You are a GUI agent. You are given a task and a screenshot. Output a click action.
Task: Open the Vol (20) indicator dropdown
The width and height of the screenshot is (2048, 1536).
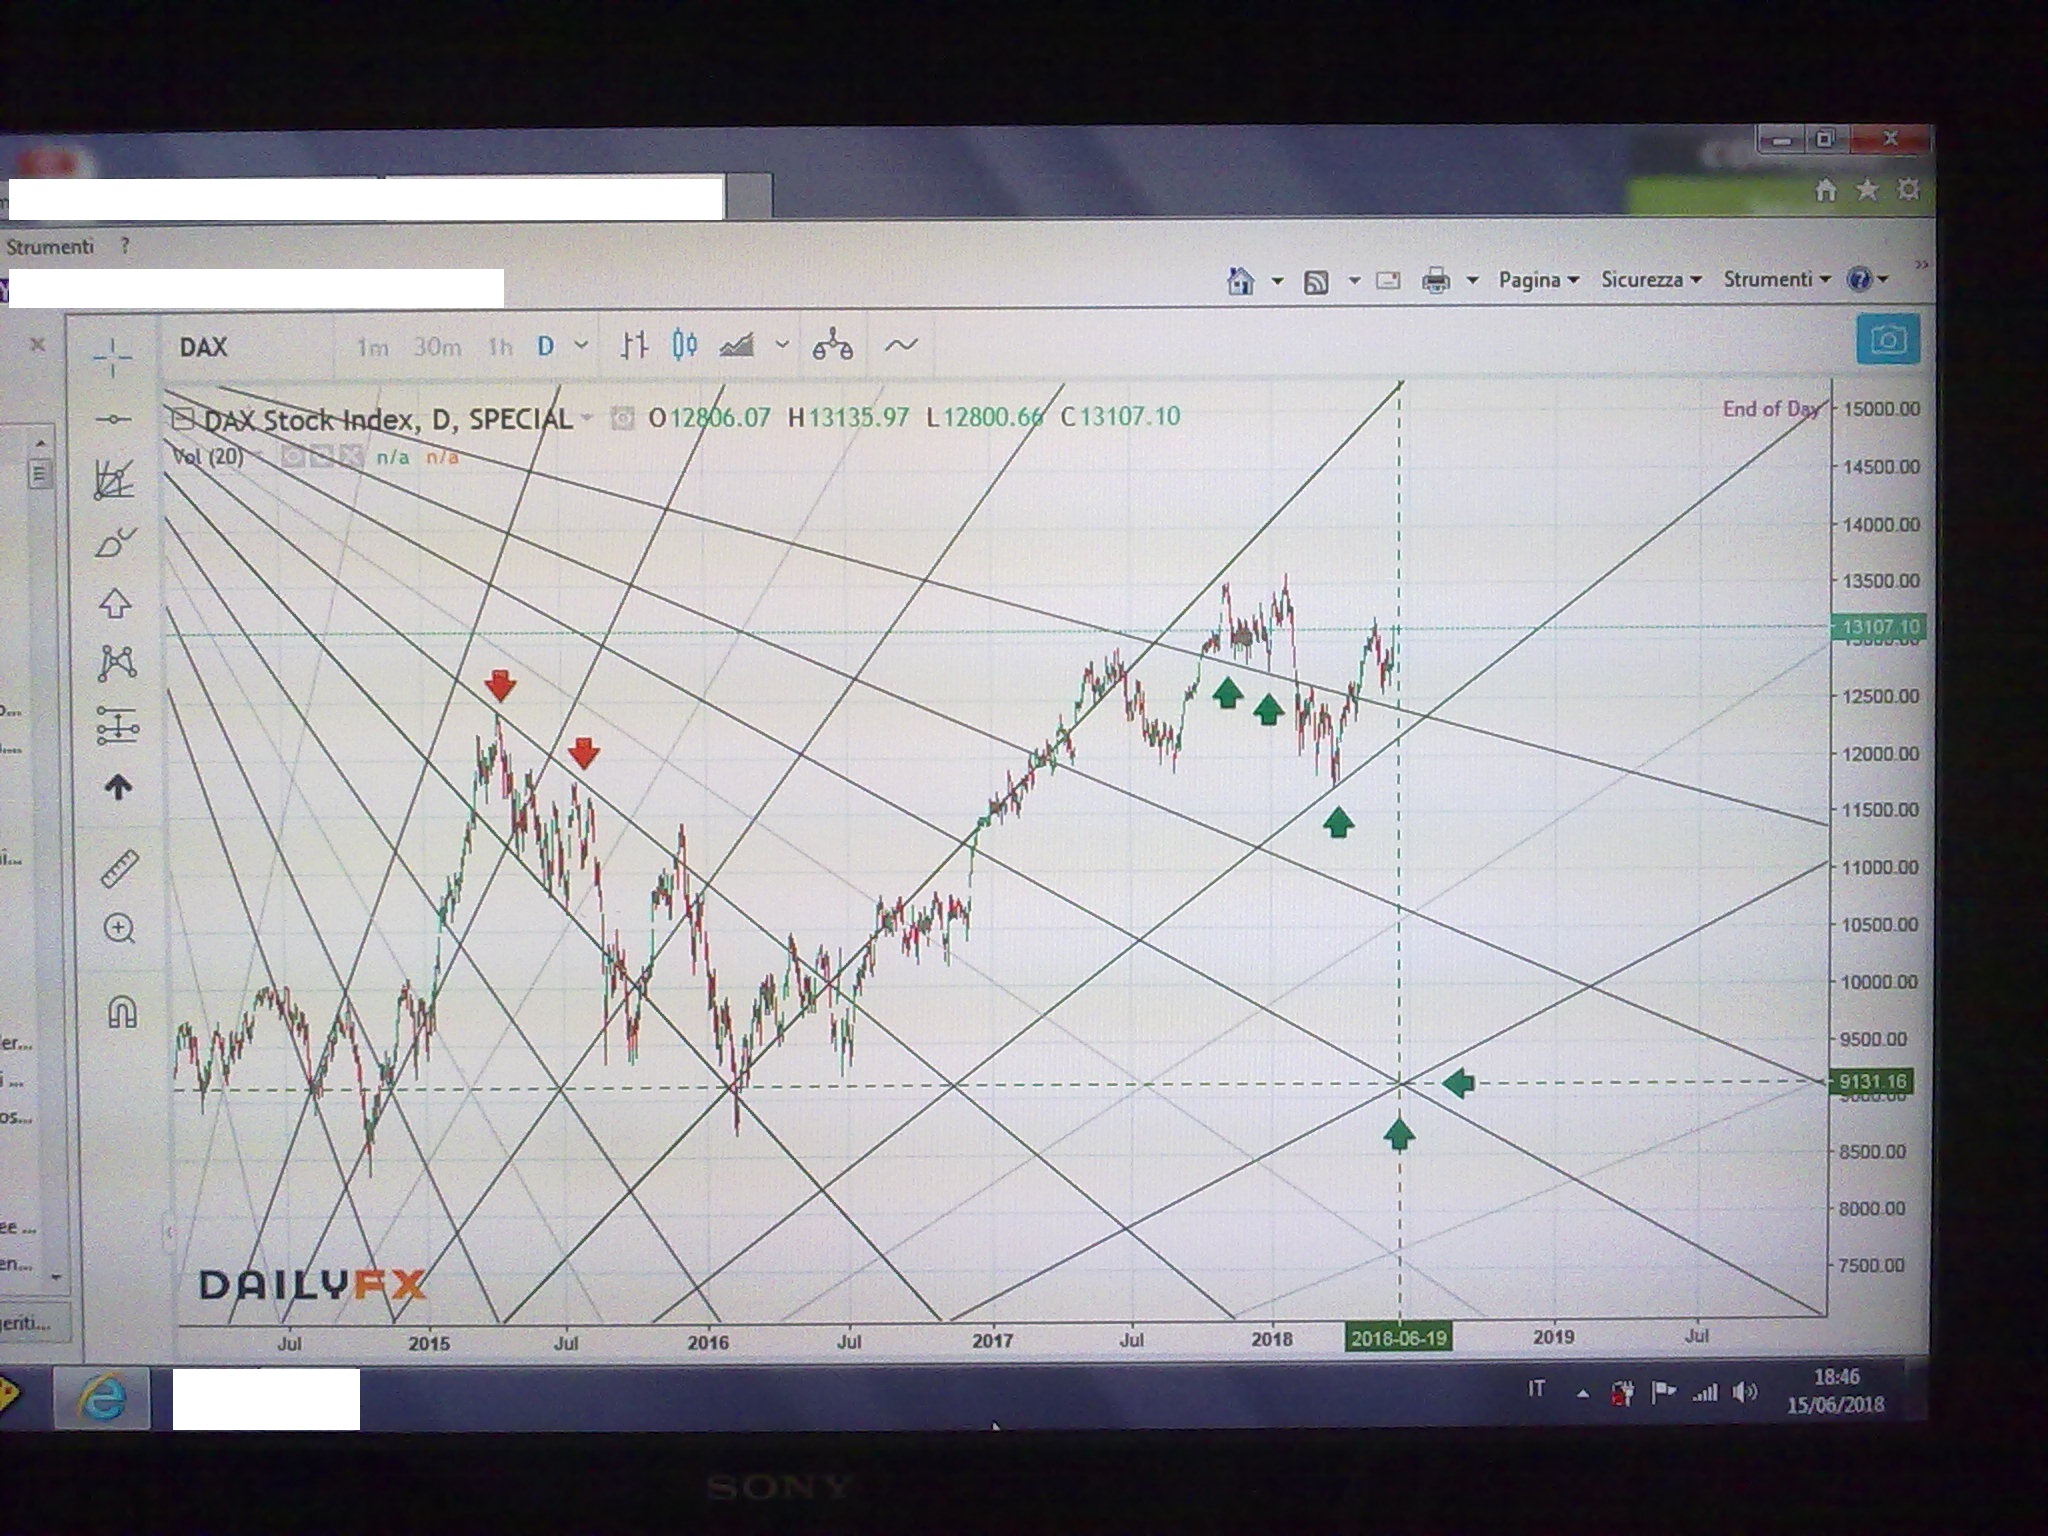click(258, 456)
